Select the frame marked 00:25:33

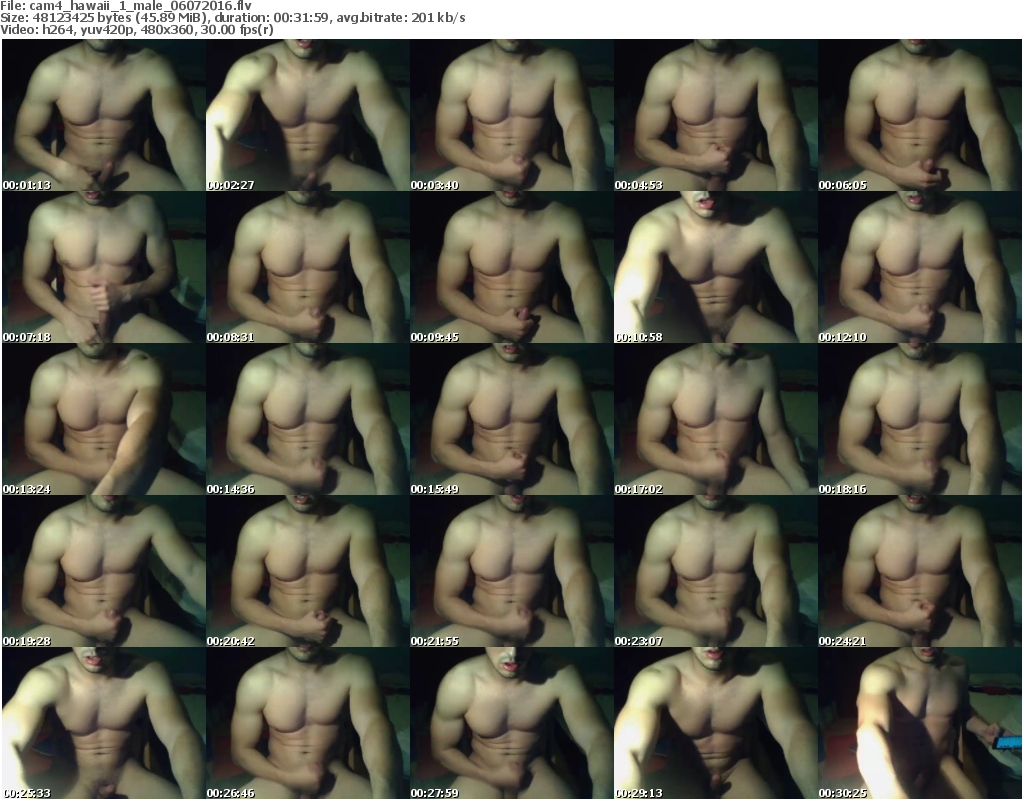[103, 725]
